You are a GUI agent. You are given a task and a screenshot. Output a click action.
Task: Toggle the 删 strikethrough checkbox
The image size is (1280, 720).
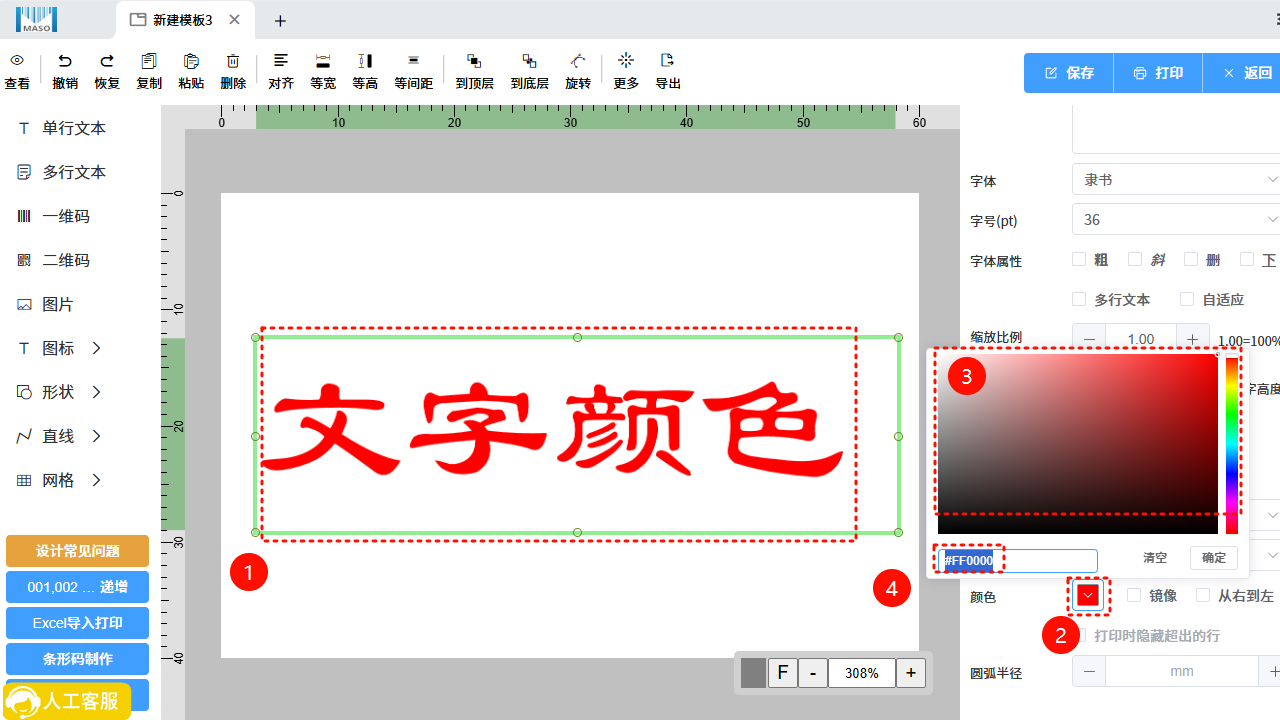point(1191,259)
